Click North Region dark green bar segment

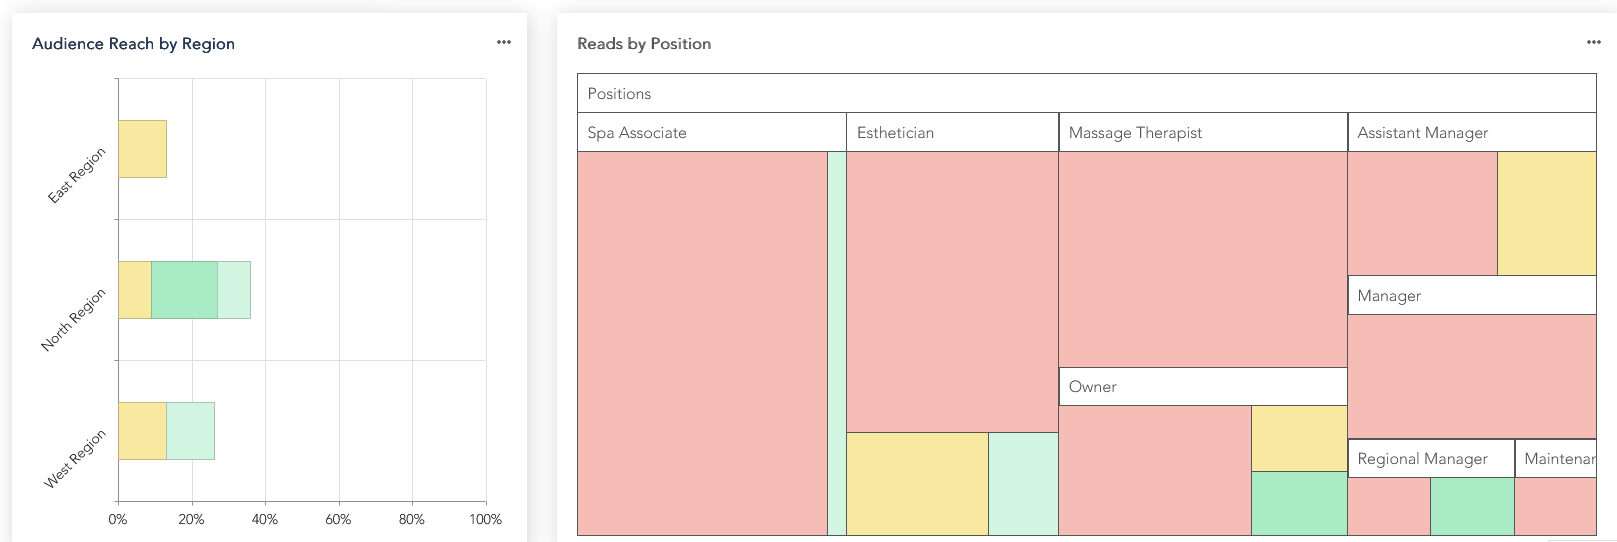coord(184,290)
